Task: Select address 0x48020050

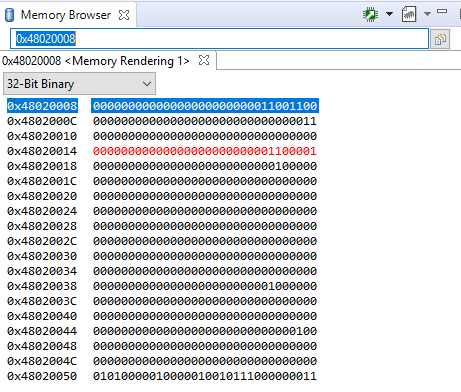Action: click(x=42, y=376)
